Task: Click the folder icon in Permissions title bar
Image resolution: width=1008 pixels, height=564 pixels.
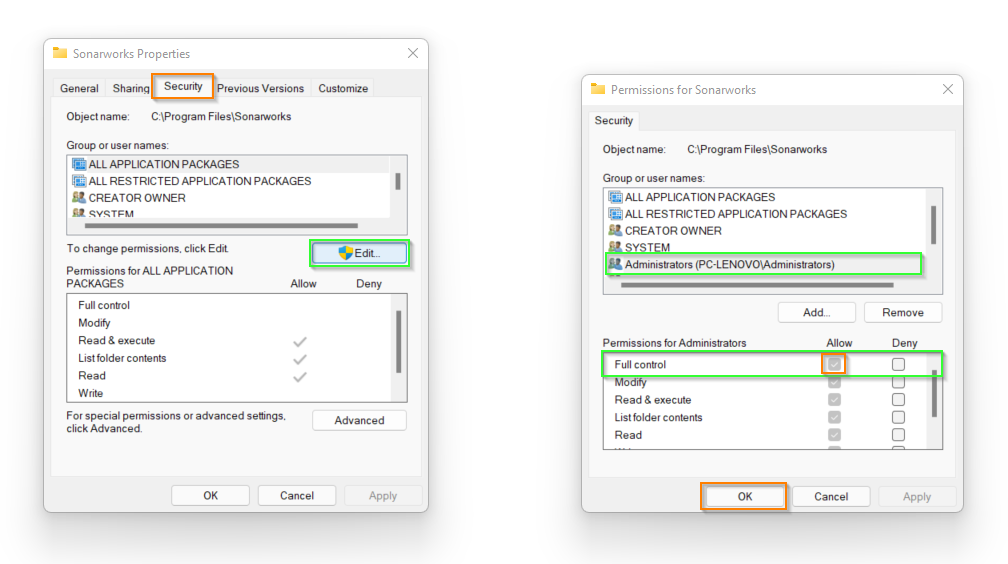Action: click(598, 89)
